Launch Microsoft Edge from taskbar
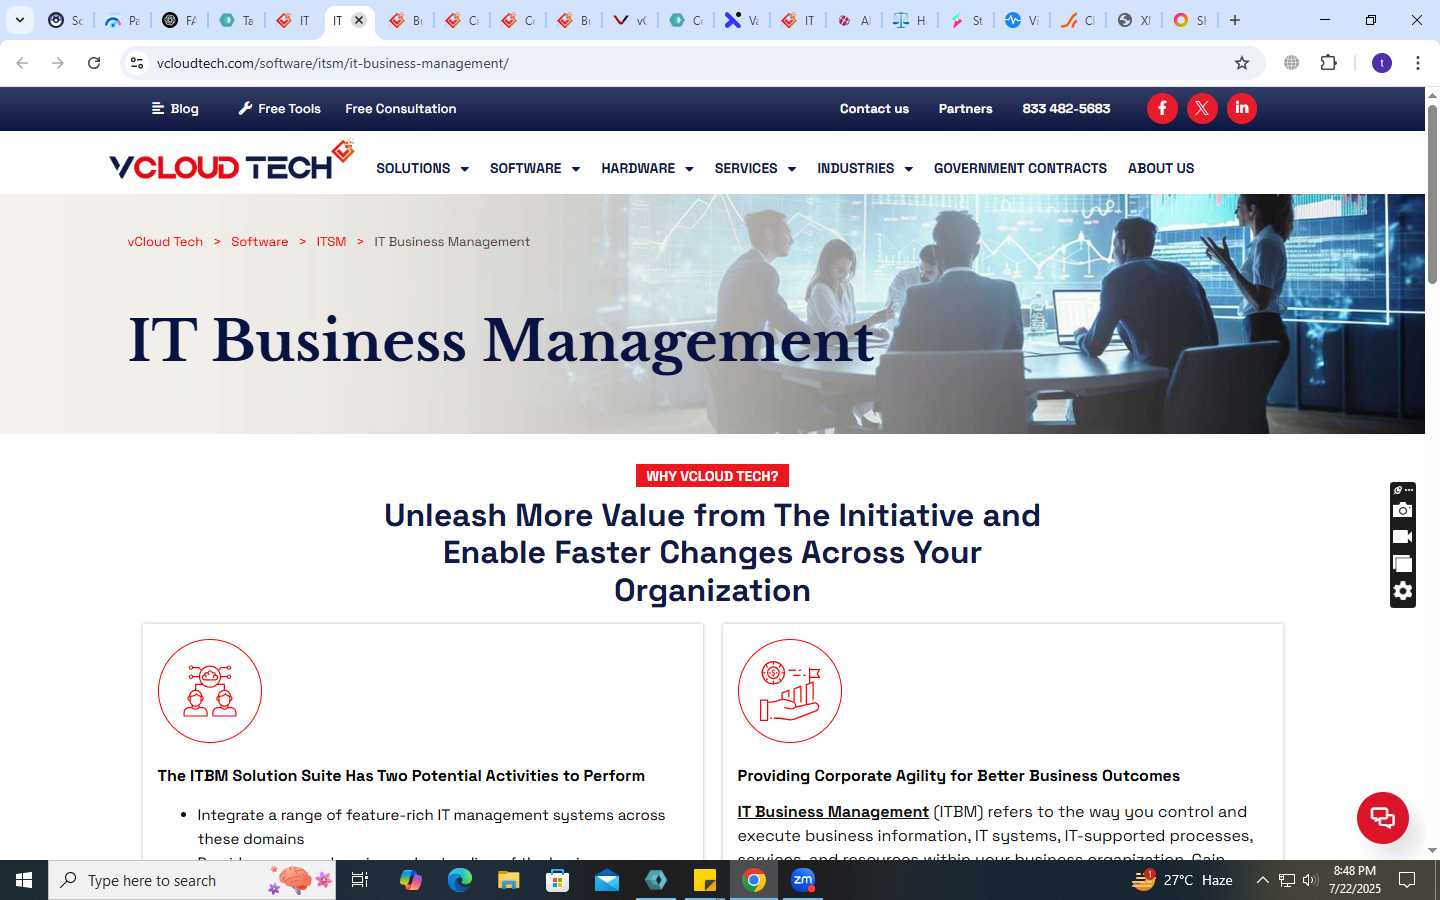This screenshot has width=1440, height=900. coord(459,880)
